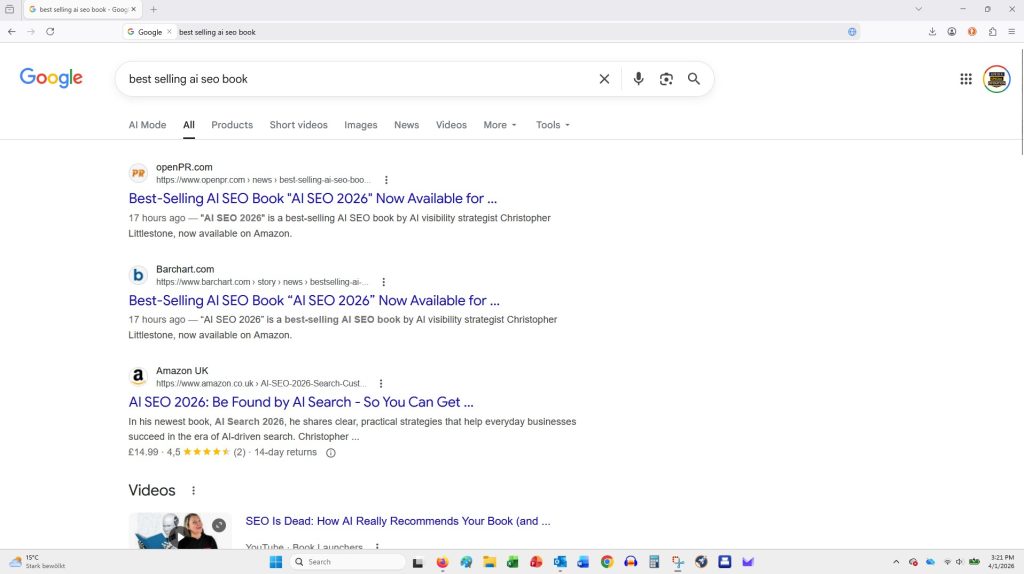This screenshot has height=574, width=1024.
Task: Expand the Tools dropdown
Action: (x=552, y=125)
